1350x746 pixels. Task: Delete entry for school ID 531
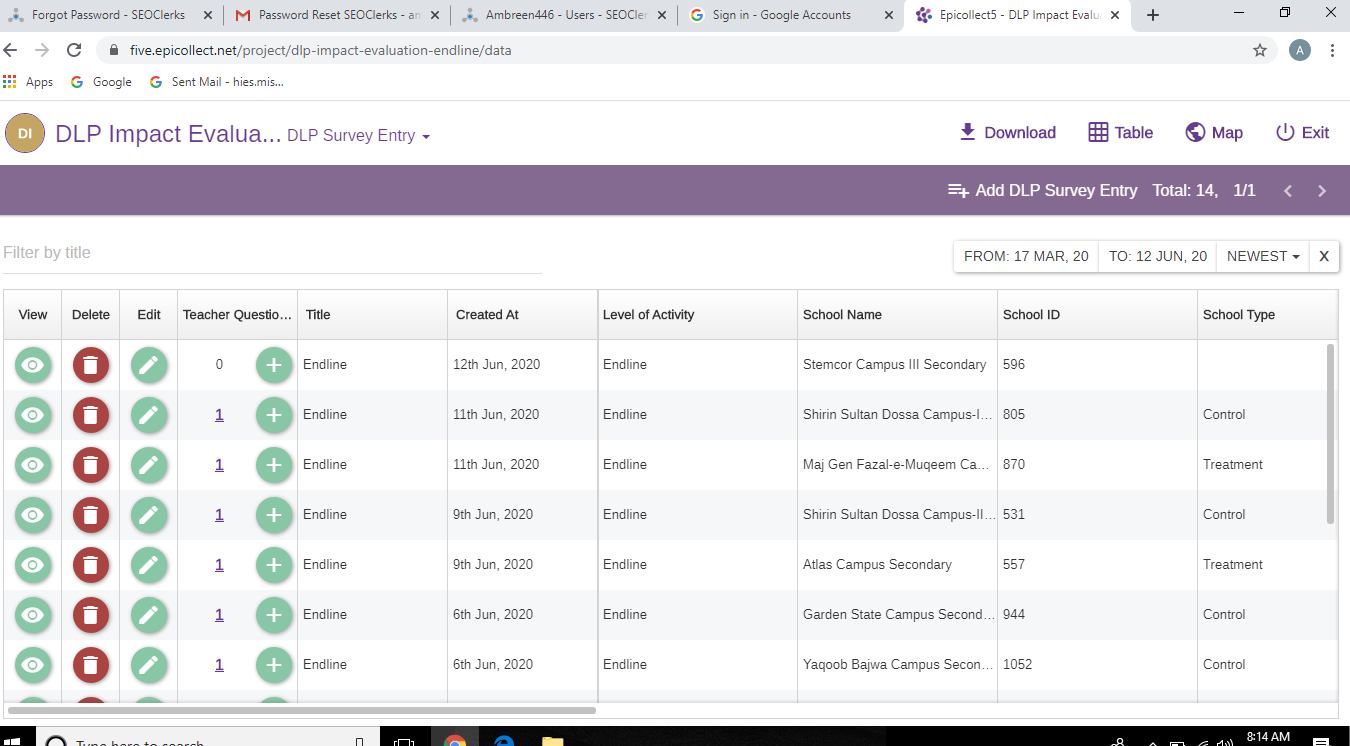[x=91, y=515]
